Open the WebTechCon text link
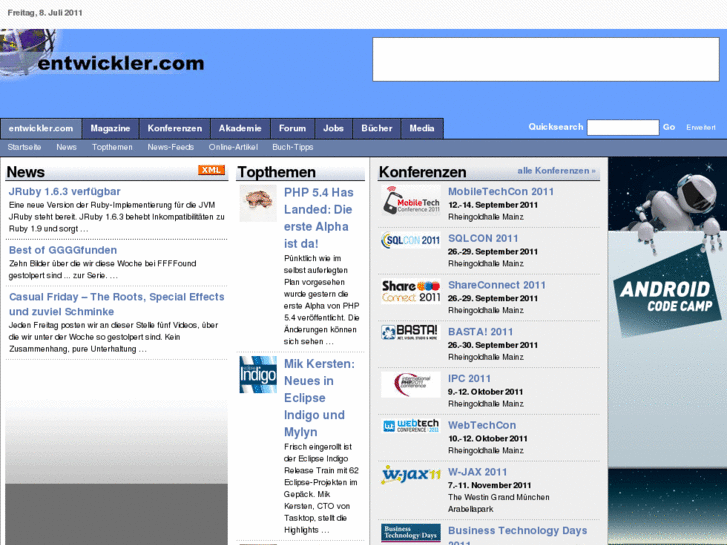Screen dimensions: 727x545 [x=482, y=425]
